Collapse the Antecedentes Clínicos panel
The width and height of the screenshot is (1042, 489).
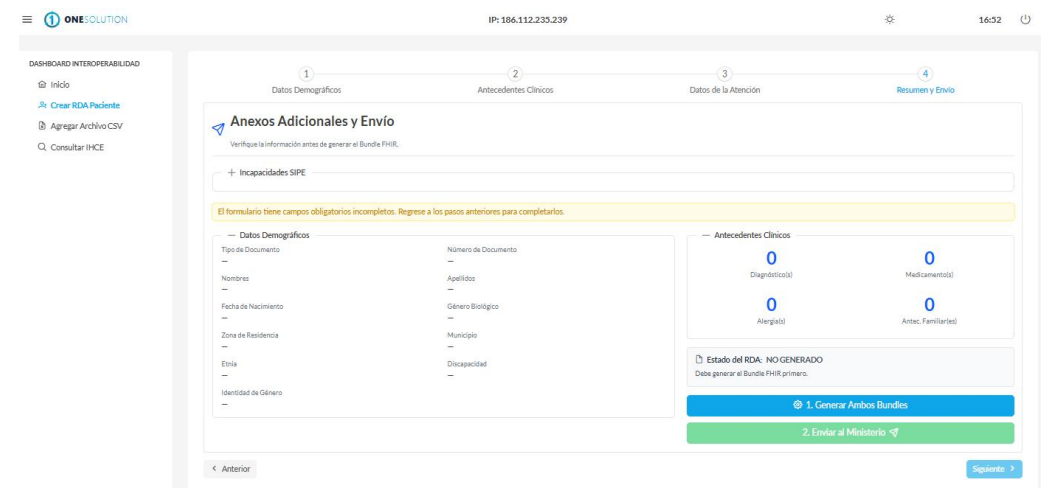746,235
